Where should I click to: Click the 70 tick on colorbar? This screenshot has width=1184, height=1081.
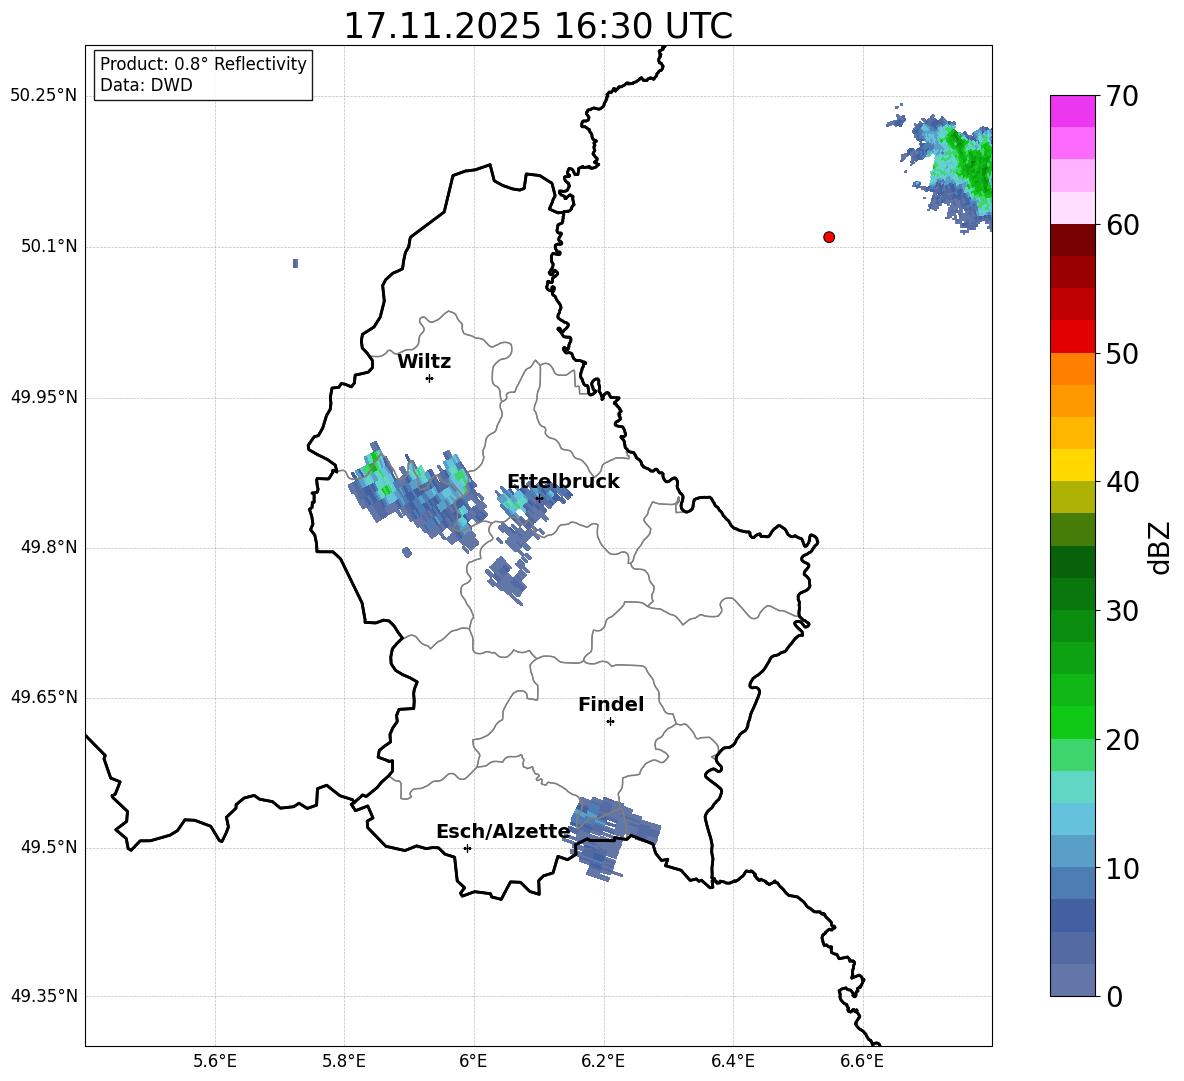click(1122, 96)
